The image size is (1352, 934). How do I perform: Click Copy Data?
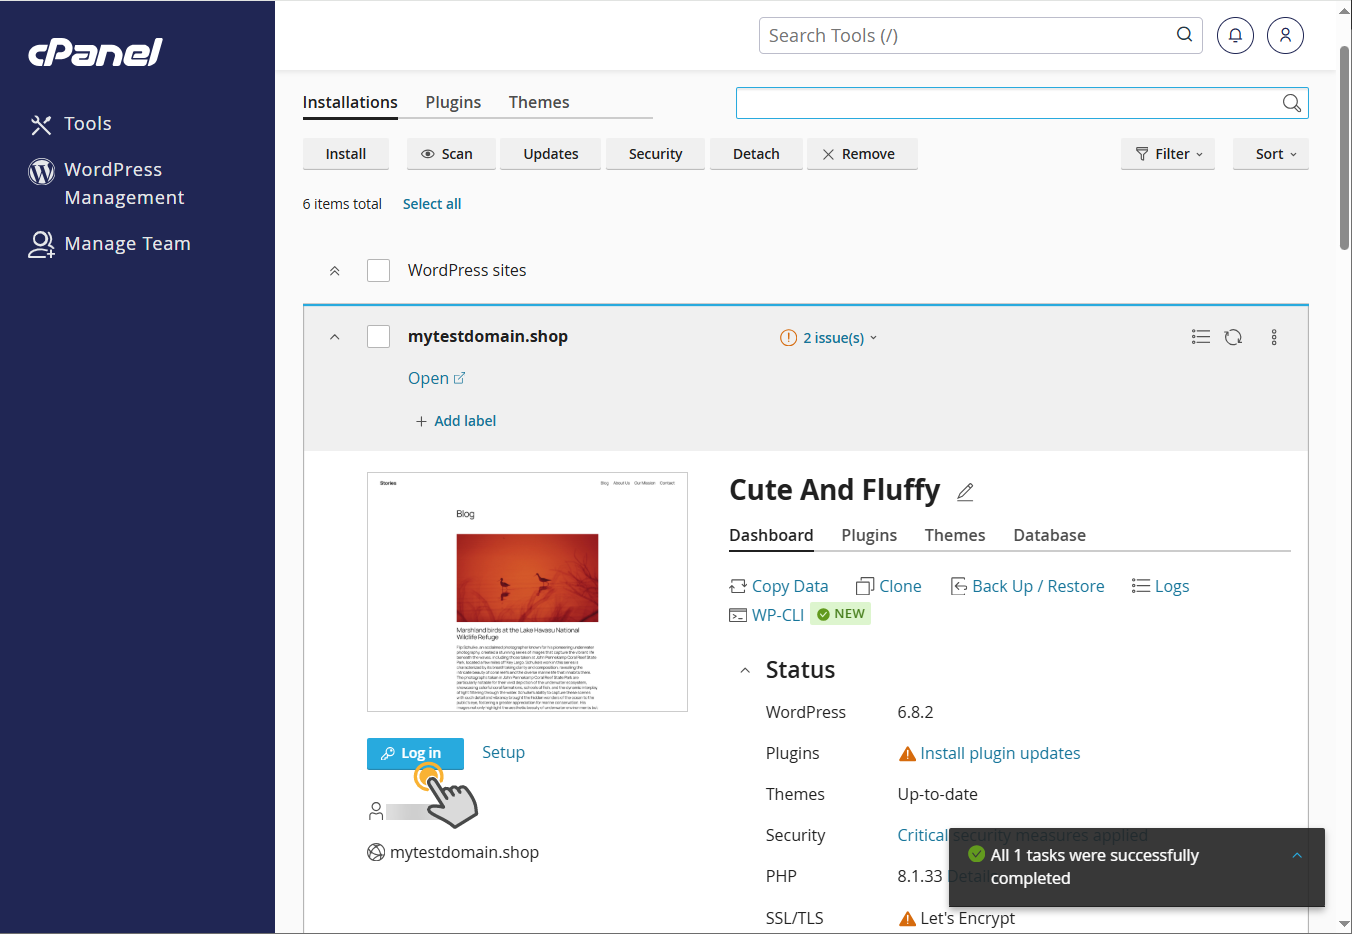779,586
